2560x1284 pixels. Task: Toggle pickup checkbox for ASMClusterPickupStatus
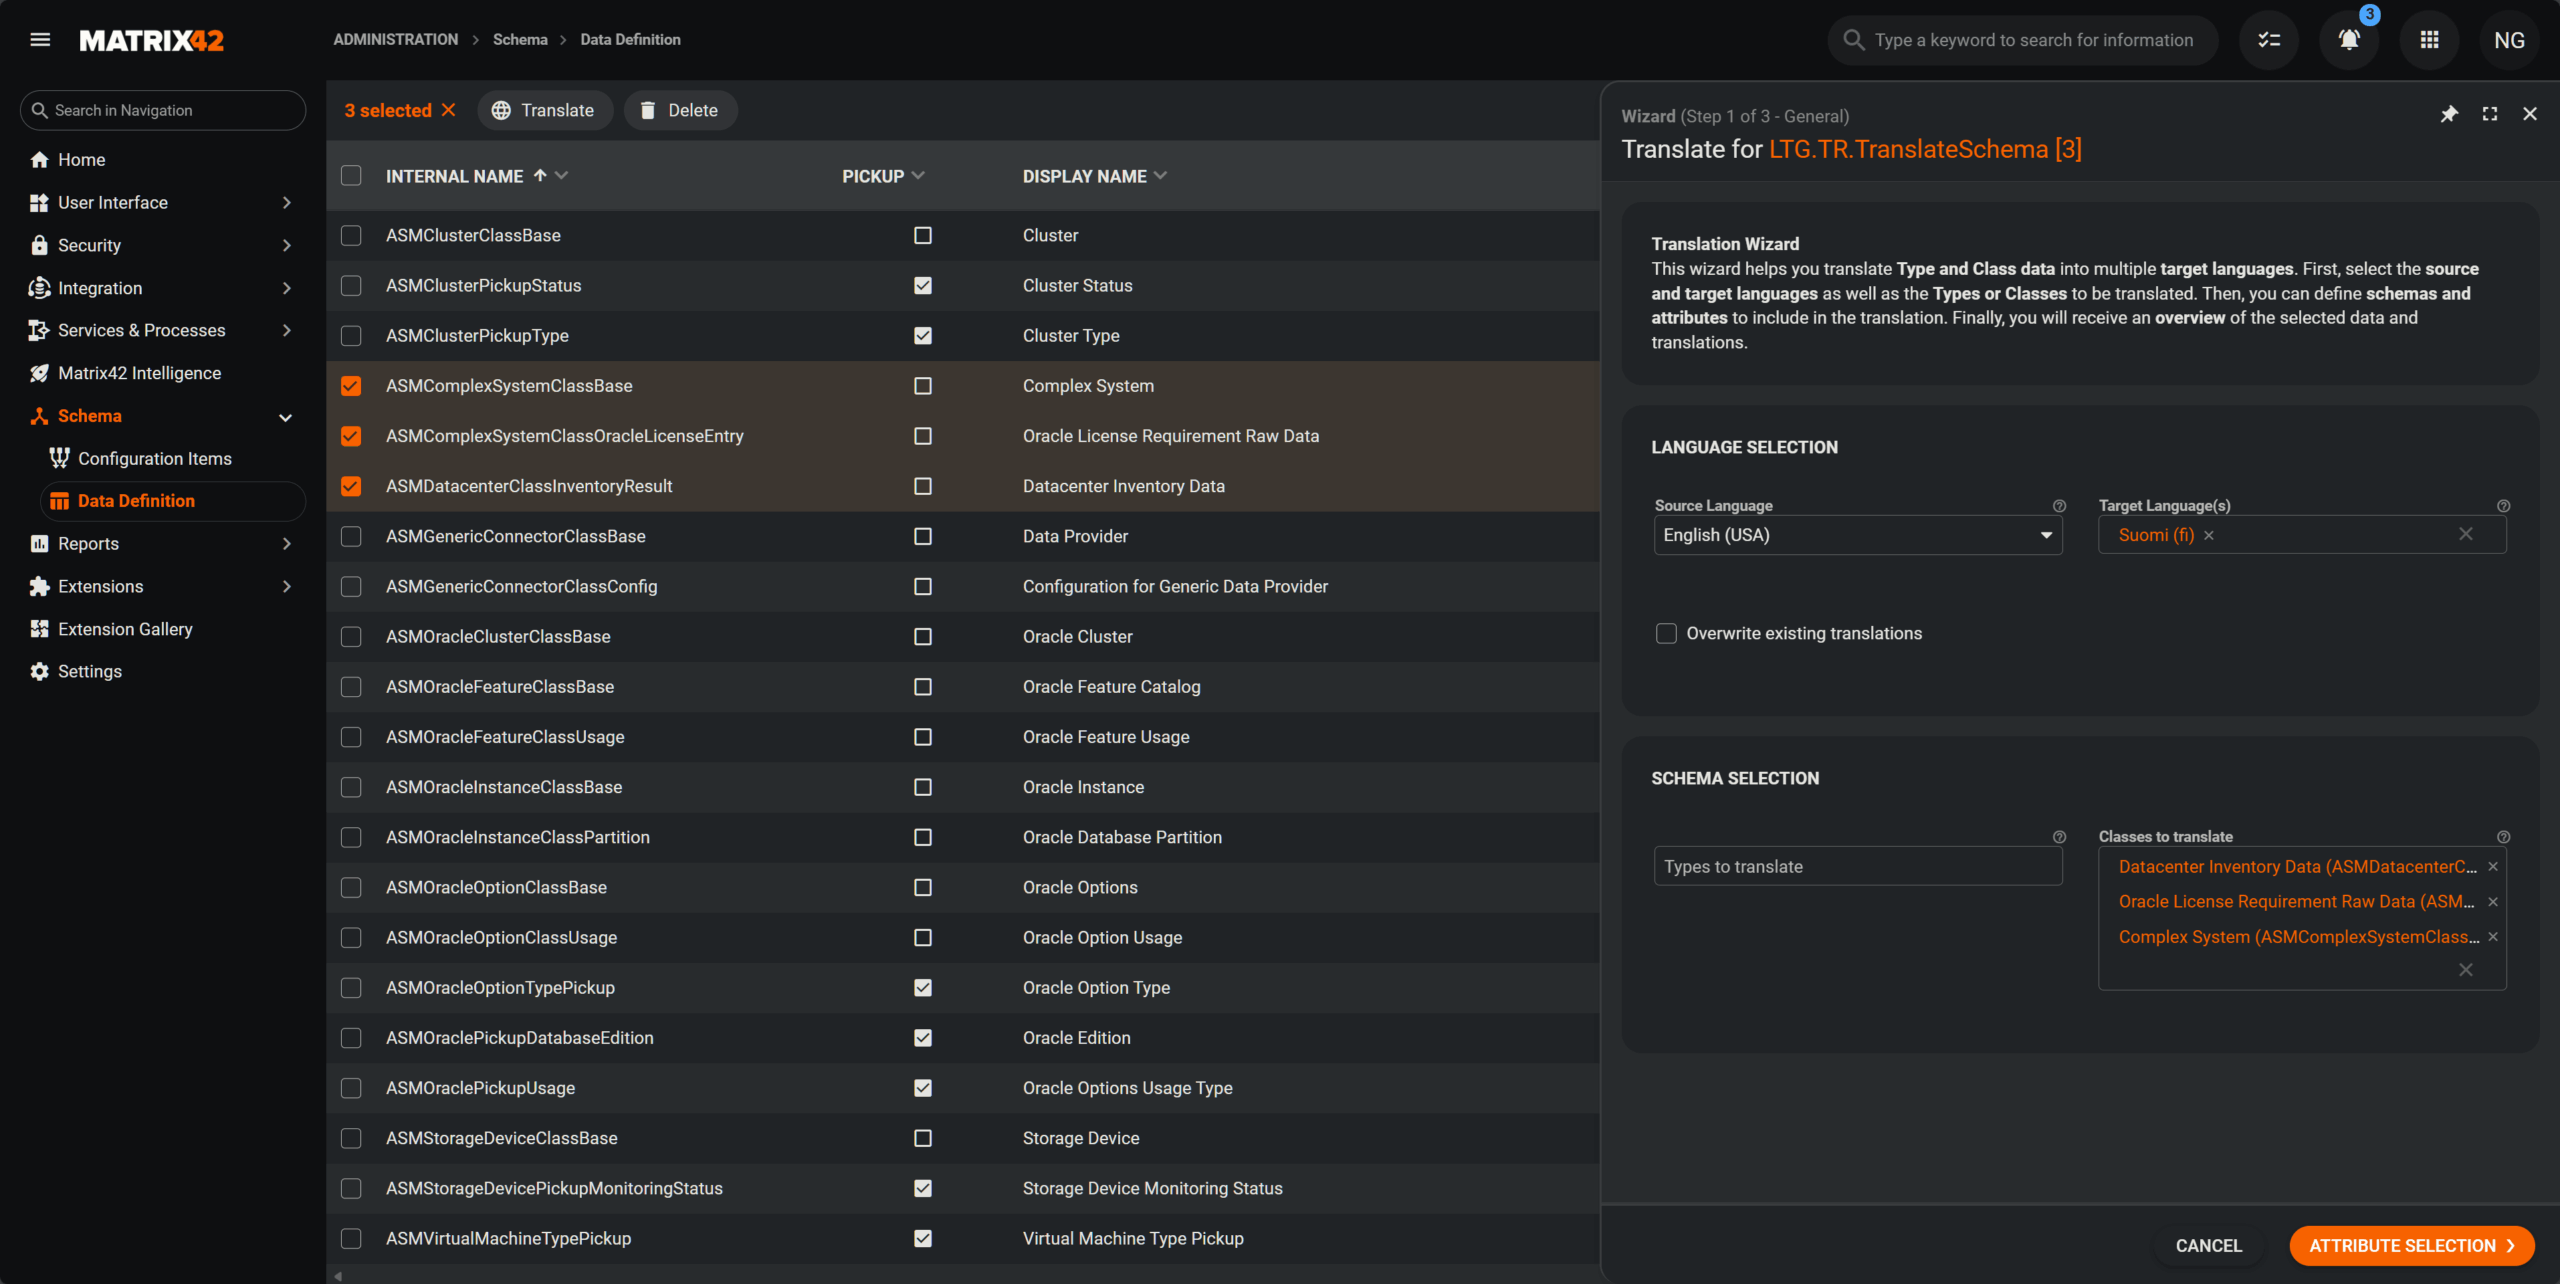[x=923, y=286]
